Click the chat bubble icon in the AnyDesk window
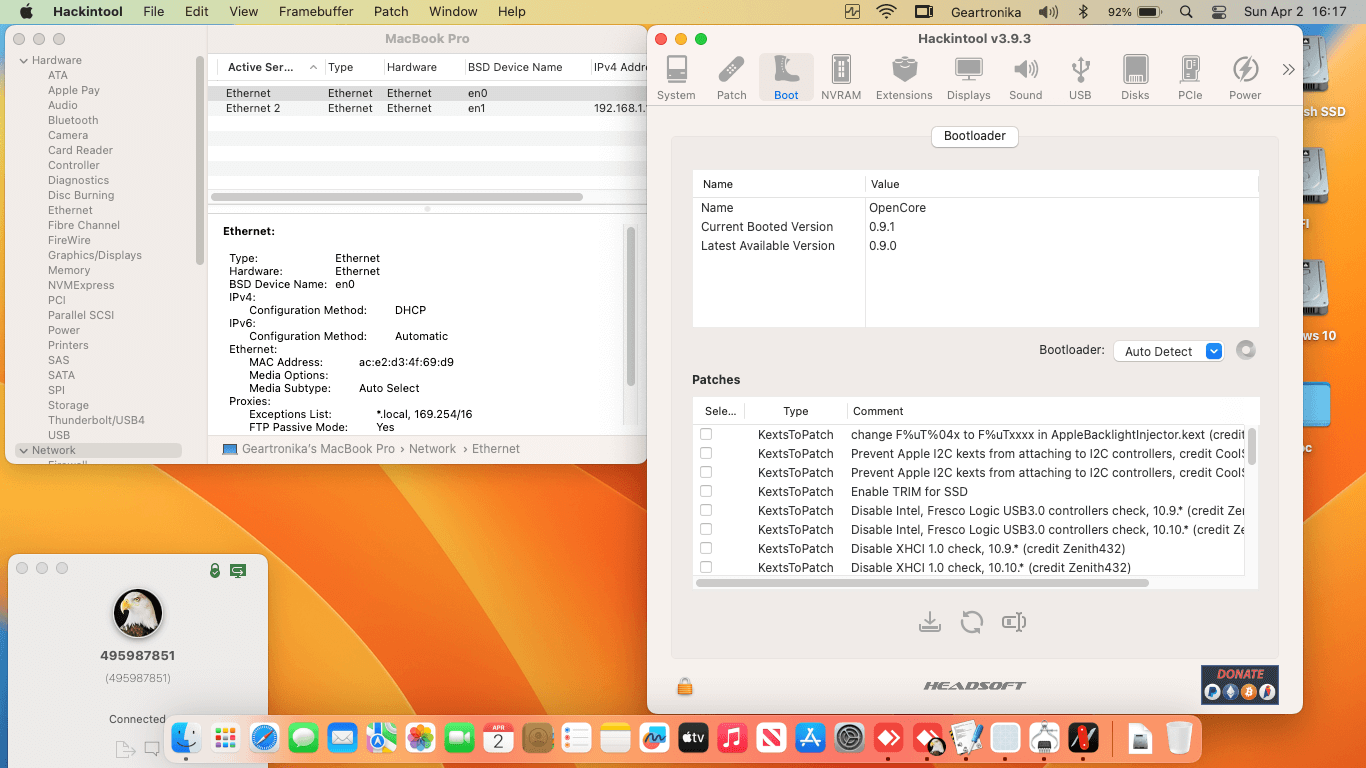This screenshot has height=768, width=1366. (152, 748)
